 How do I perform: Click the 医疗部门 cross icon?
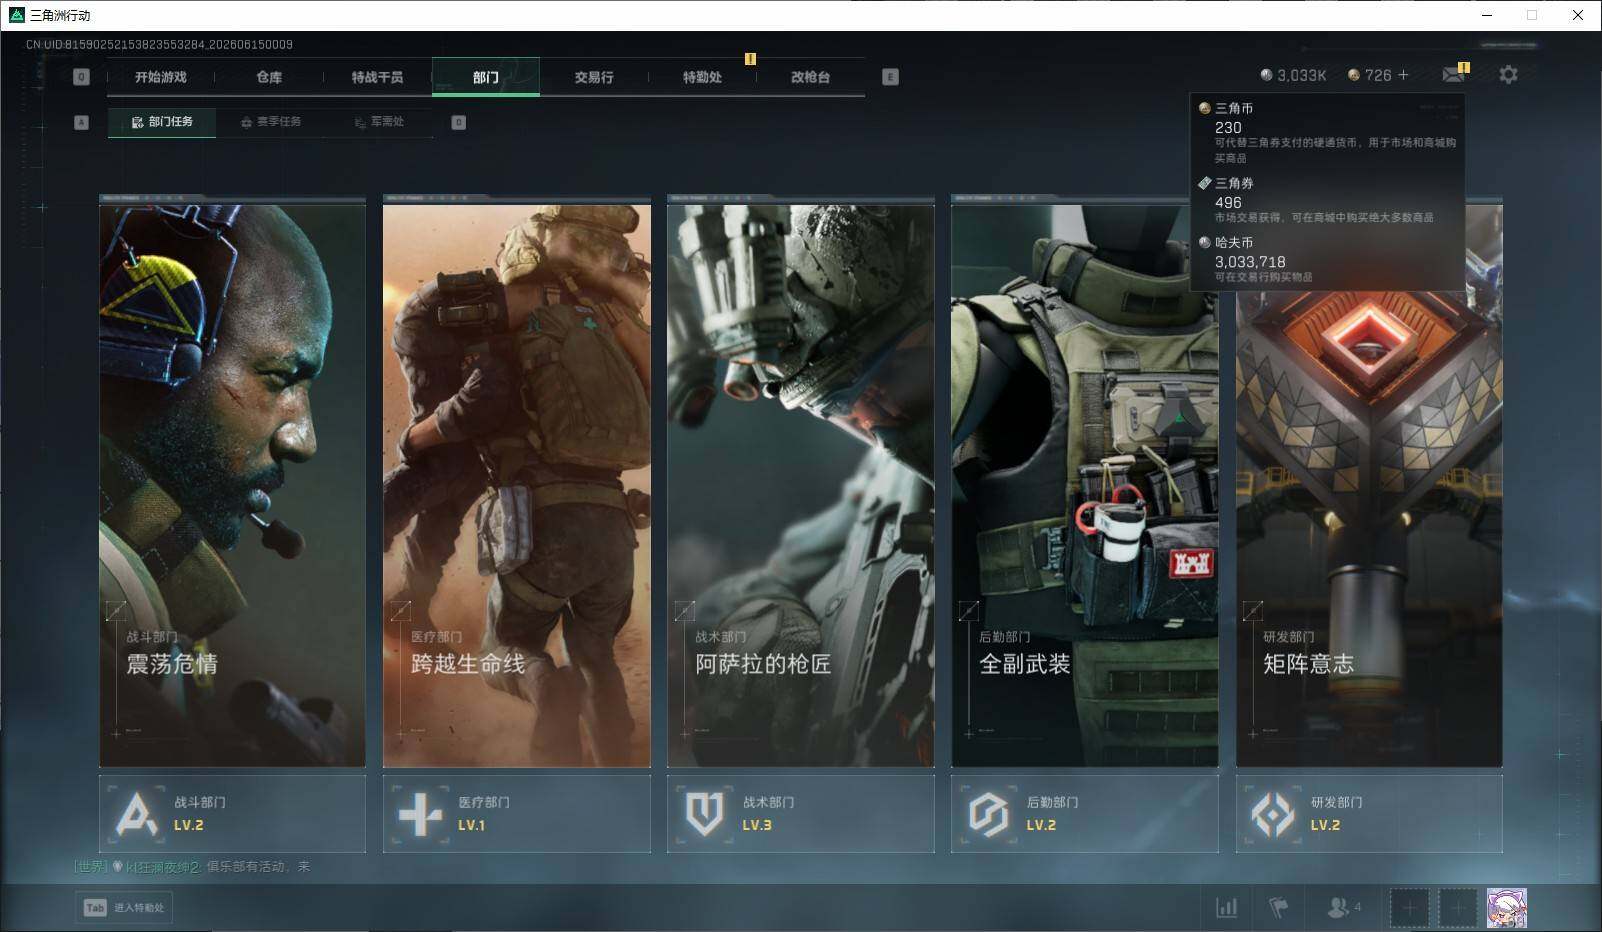pos(420,814)
